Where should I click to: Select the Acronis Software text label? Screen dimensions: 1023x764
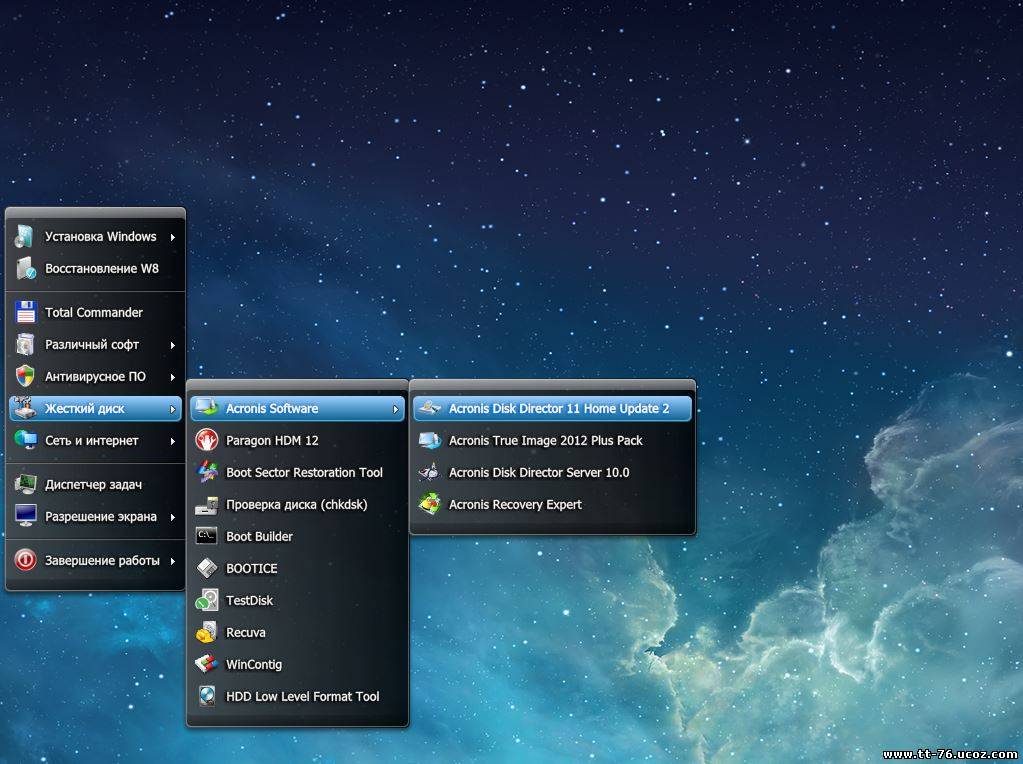(x=272, y=408)
